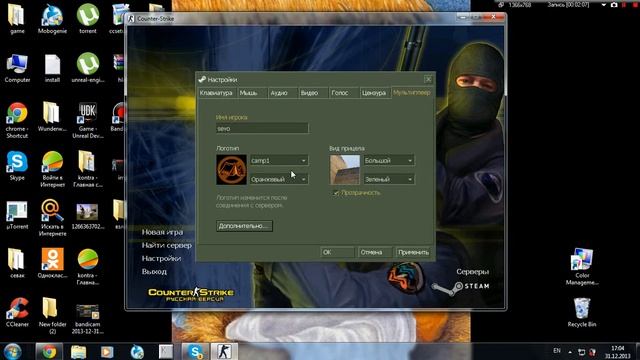Expand the Зеленый crosshair color dropdown

pos(389,179)
